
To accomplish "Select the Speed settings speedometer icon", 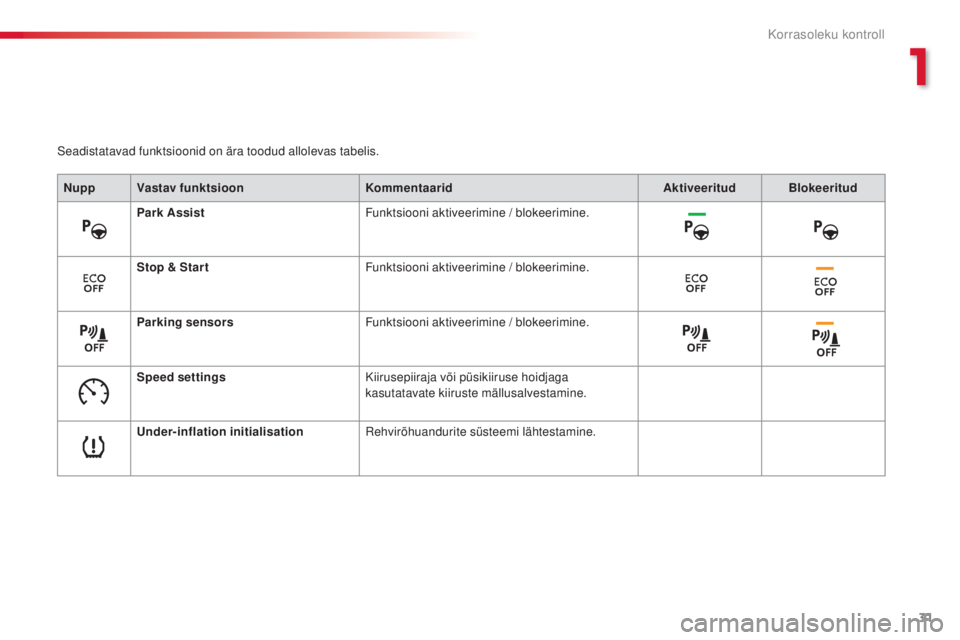I will [x=93, y=393].
